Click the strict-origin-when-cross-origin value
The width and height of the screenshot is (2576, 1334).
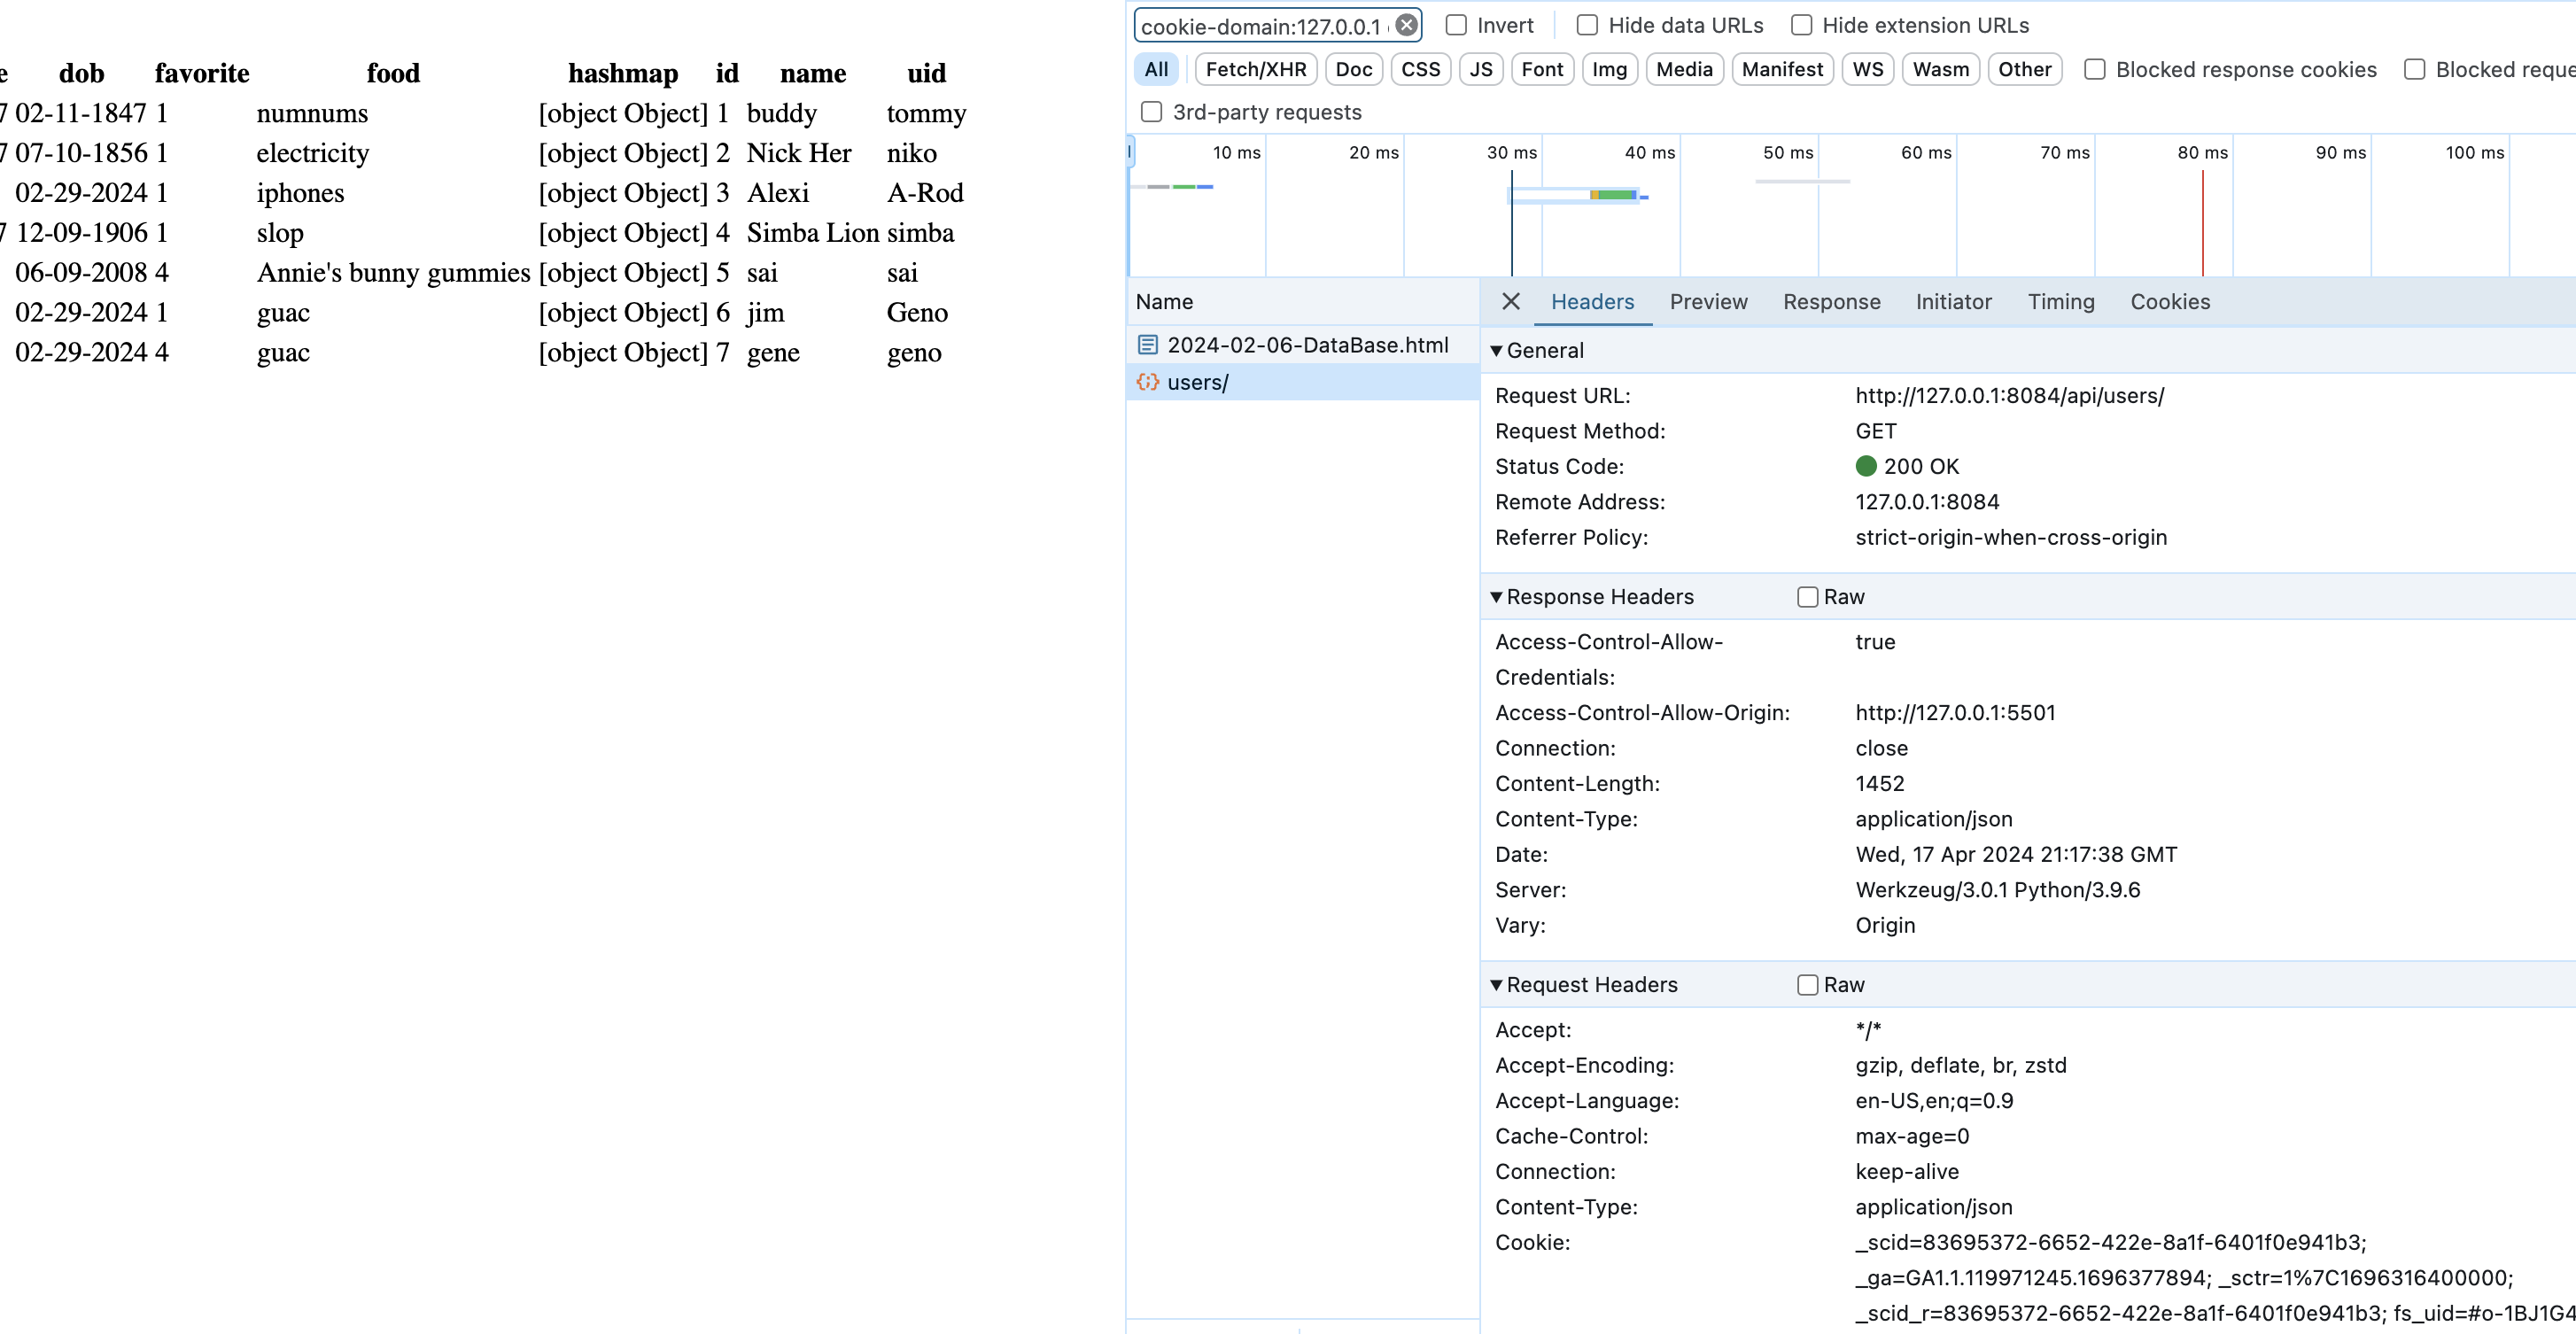(2011, 538)
